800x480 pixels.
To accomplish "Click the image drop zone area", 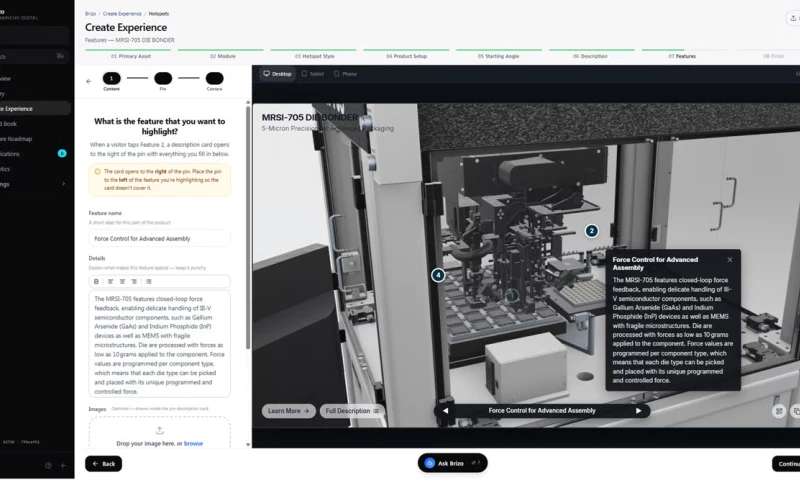I will pyautogui.click(x=160, y=434).
